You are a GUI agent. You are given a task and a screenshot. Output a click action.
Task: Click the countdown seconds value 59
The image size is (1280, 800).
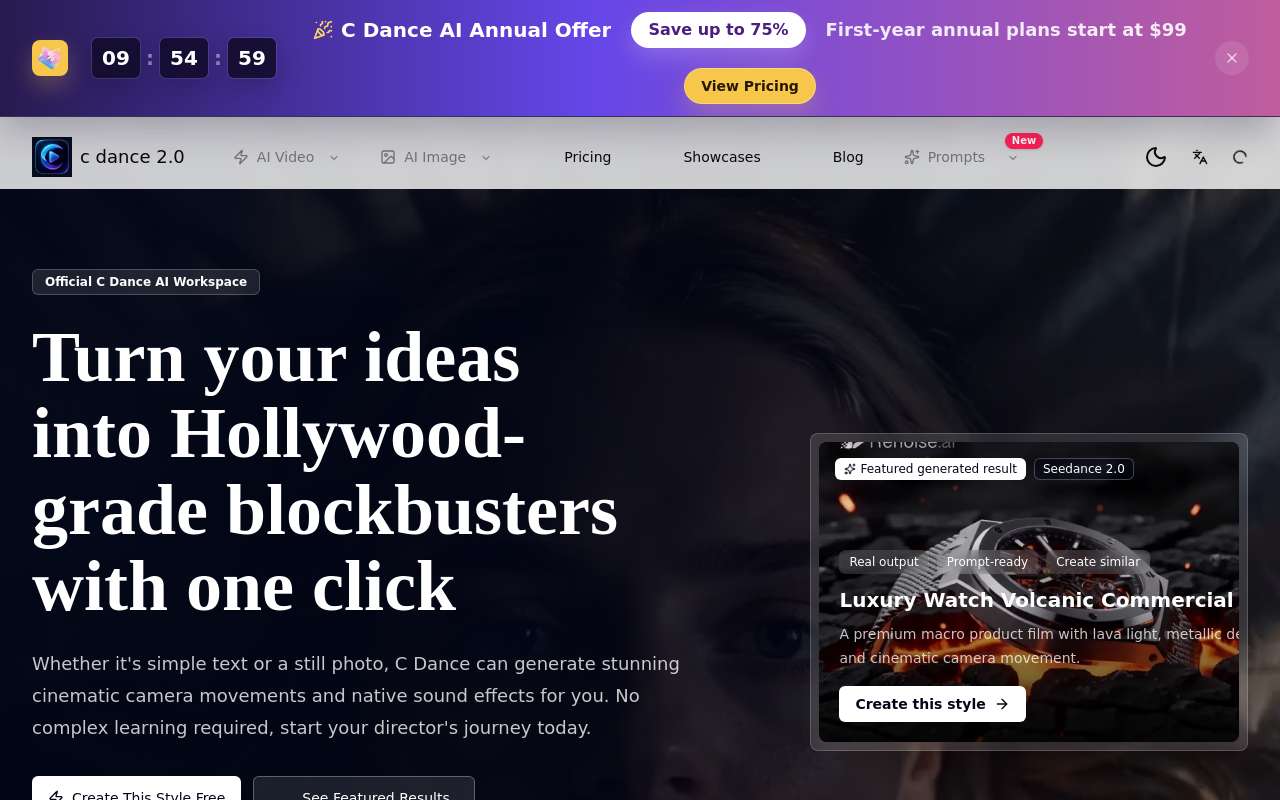pyautogui.click(x=252, y=58)
